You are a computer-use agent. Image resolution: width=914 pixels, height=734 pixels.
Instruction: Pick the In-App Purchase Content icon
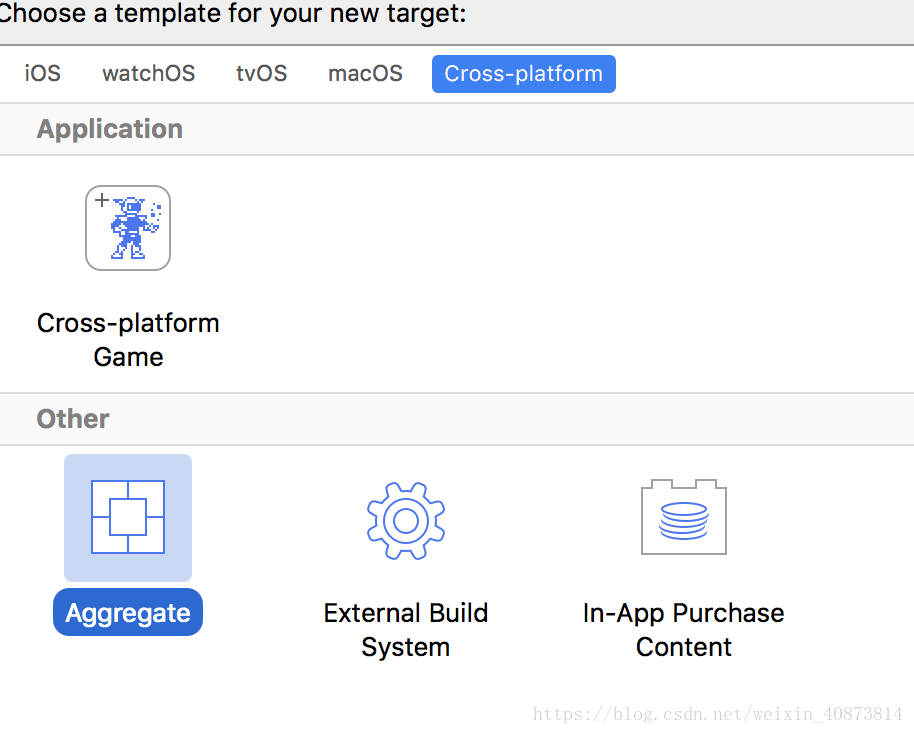coord(684,517)
